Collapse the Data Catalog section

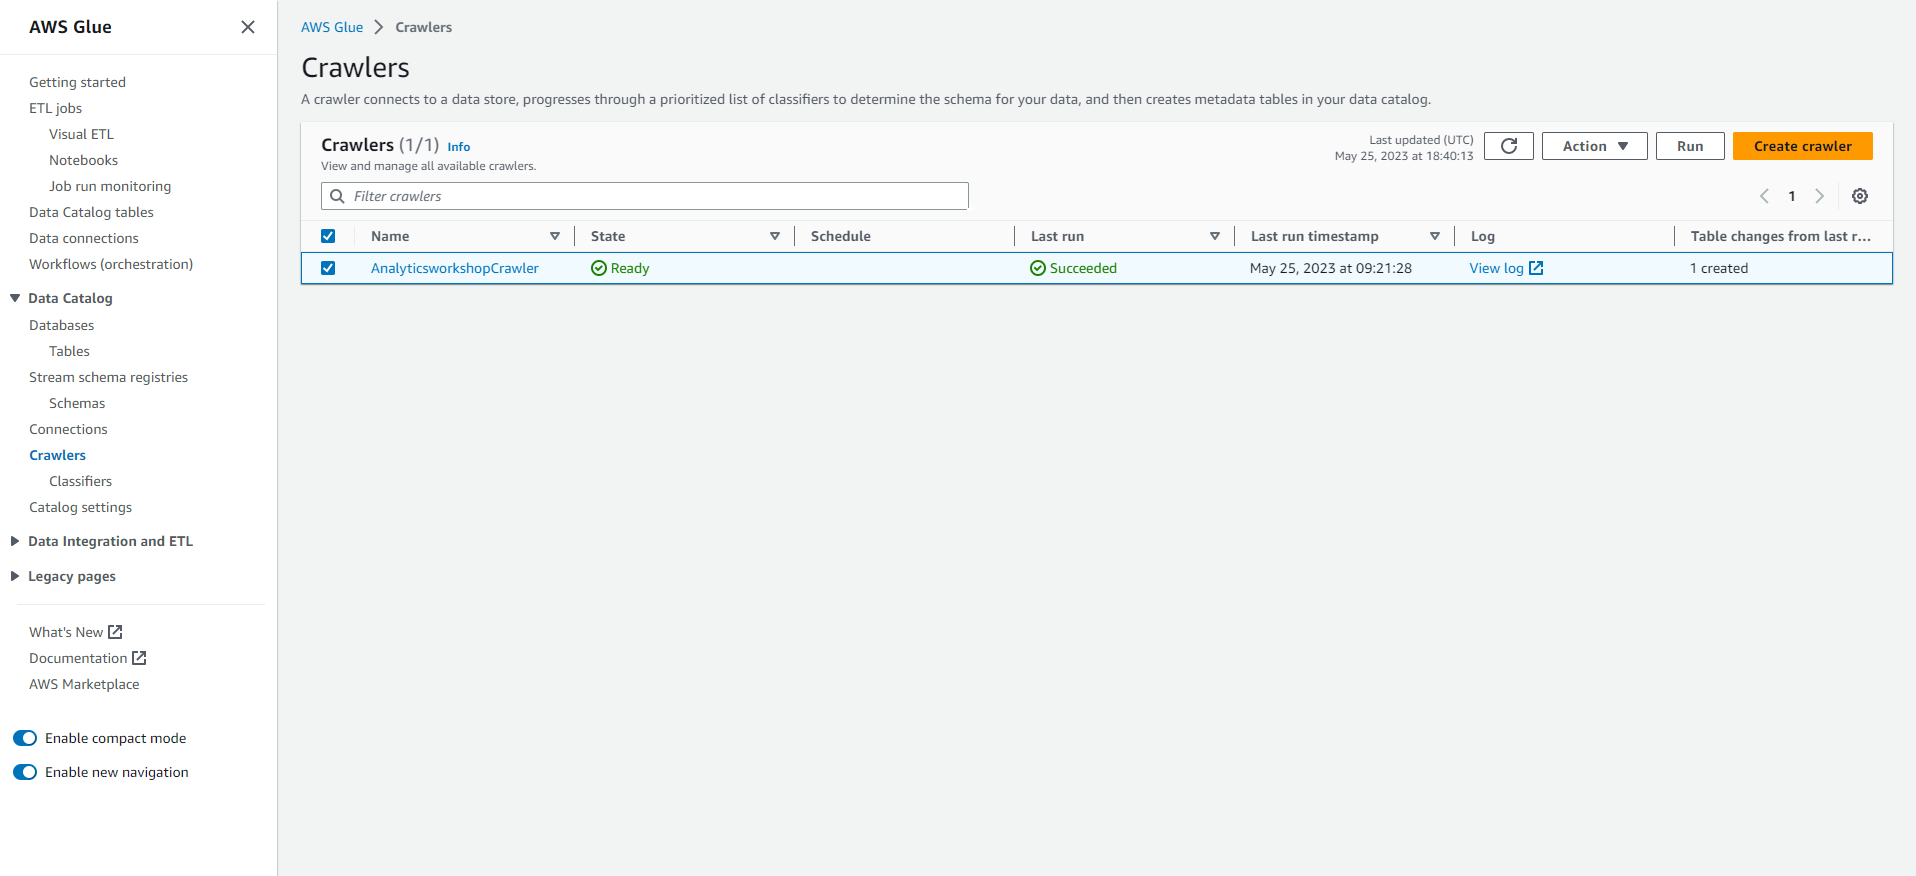tap(15, 298)
